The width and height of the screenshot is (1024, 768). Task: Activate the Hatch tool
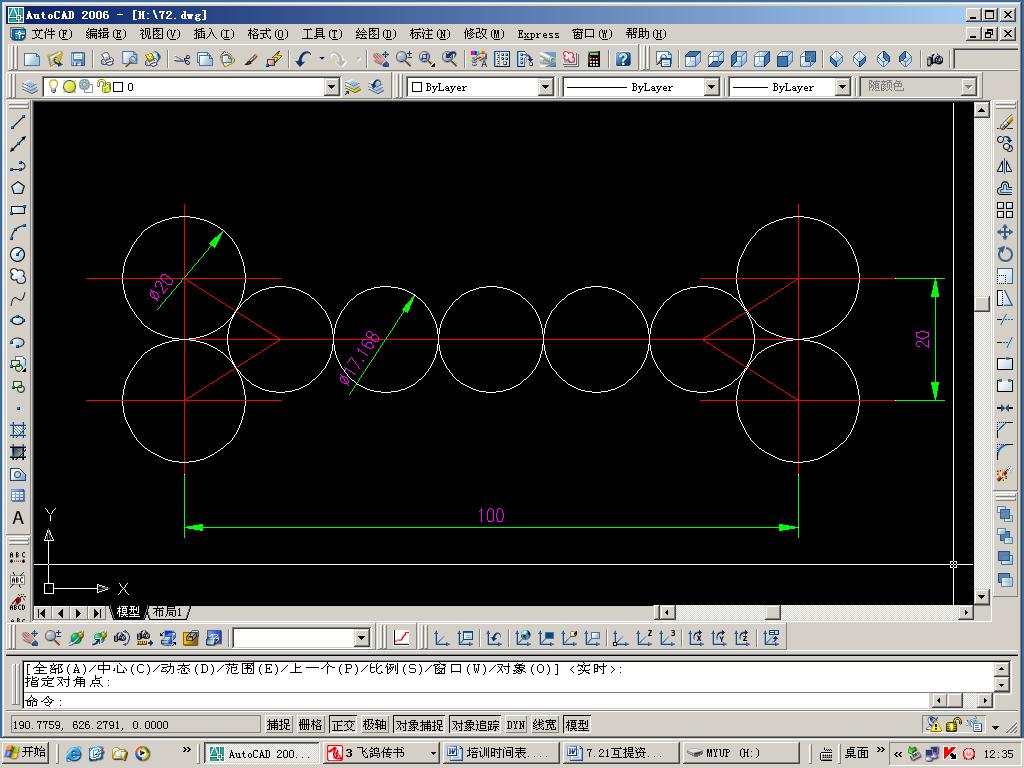click(x=18, y=430)
